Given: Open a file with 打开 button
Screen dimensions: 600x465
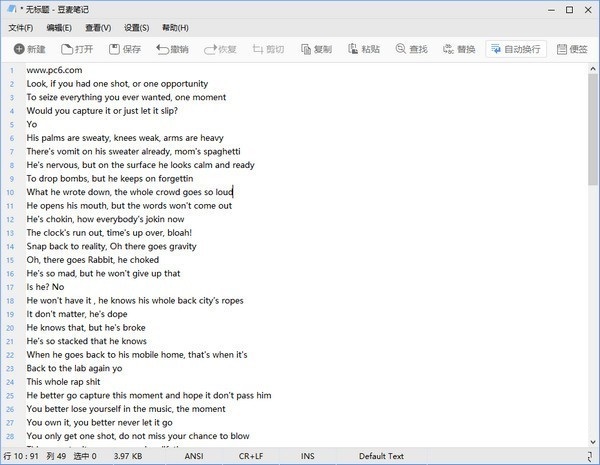Looking at the screenshot, I should point(77,49).
